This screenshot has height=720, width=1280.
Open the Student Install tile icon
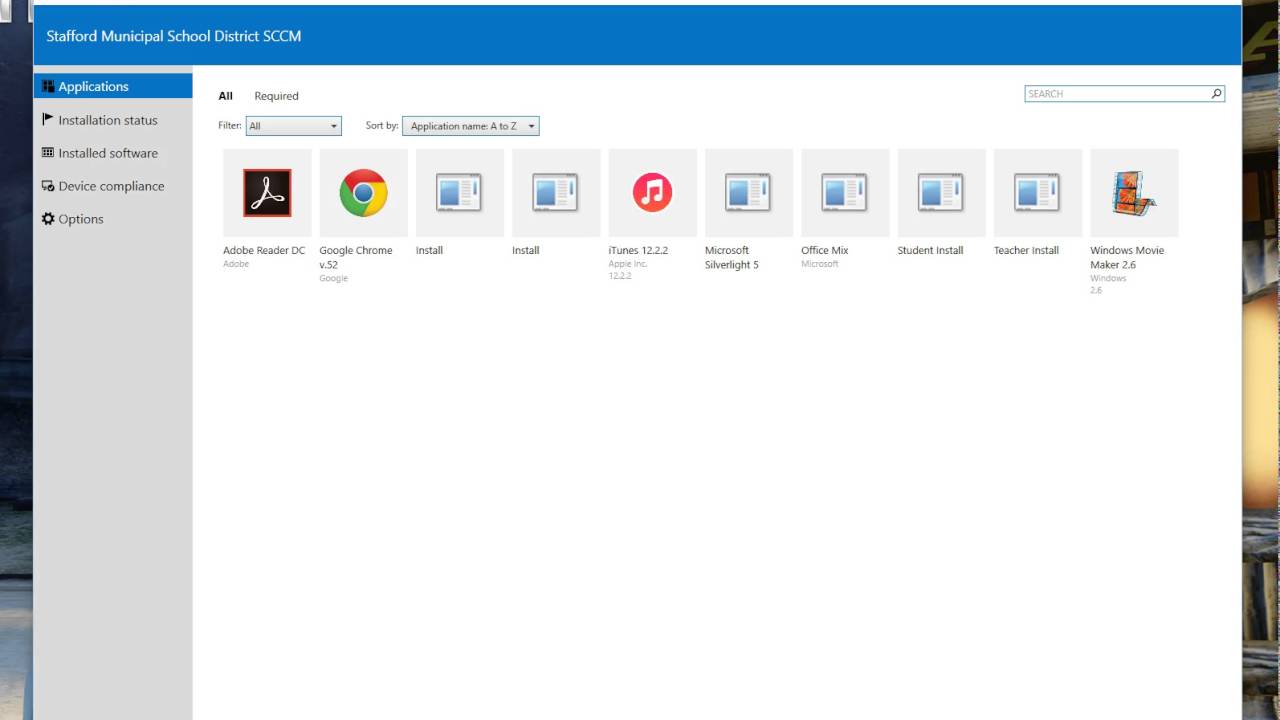point(942,193)
